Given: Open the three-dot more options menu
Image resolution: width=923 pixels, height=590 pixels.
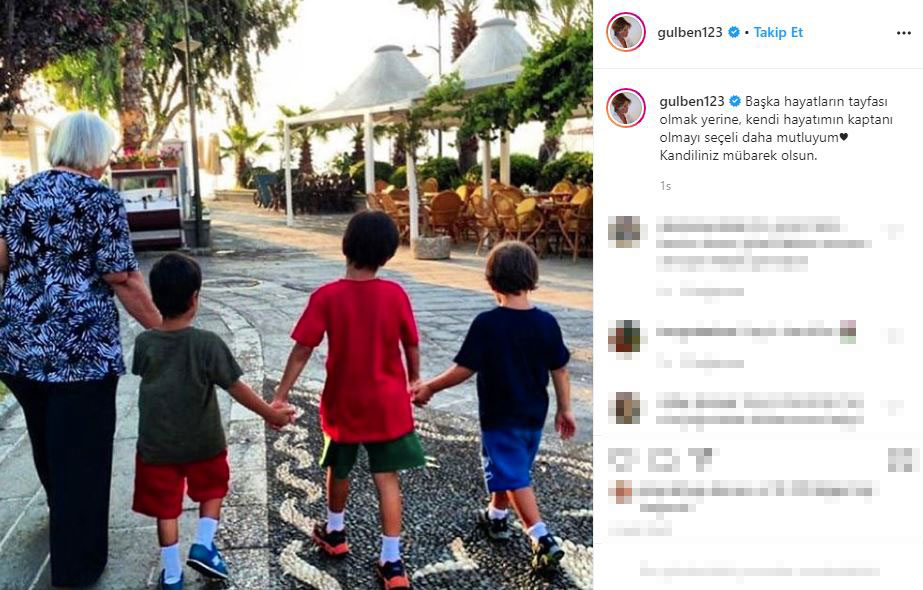Looking at the screenshot, I should pyautogui.click(x=903, y=33).
